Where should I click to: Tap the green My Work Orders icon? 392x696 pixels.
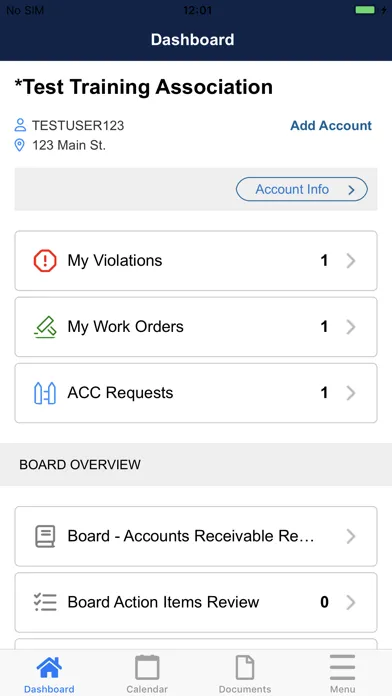click(x=45, y=327)
